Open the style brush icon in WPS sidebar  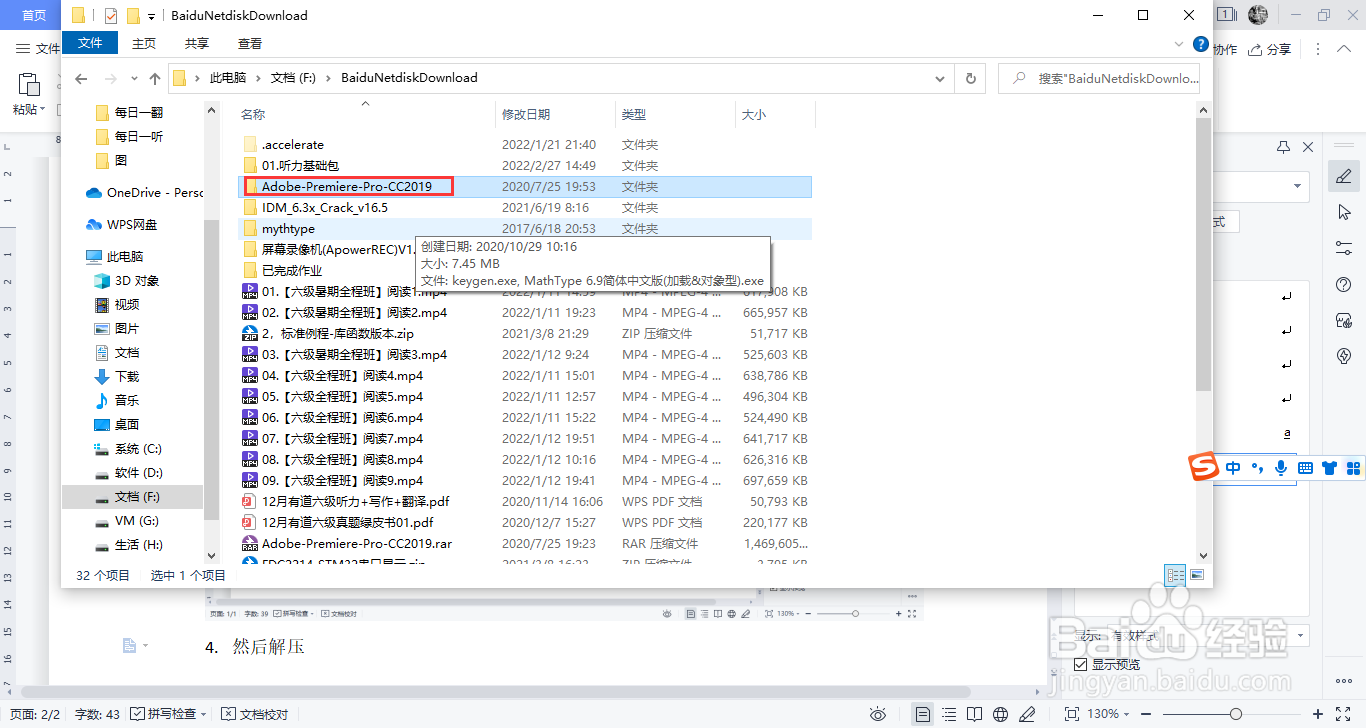[x=1344, y=177]
